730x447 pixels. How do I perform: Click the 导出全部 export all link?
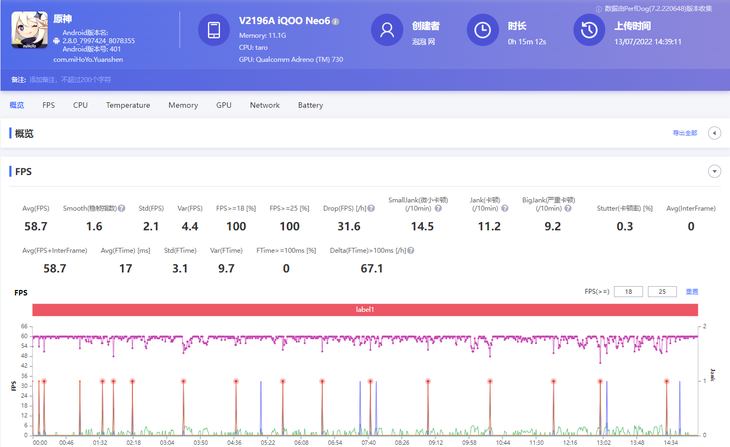coord(685,133)
